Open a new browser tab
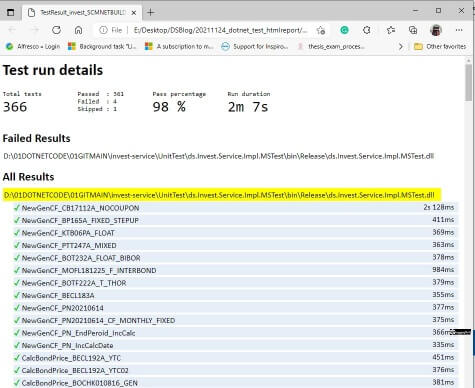The image size is (475, 388). pyautogui.click(x=151, y=13)
